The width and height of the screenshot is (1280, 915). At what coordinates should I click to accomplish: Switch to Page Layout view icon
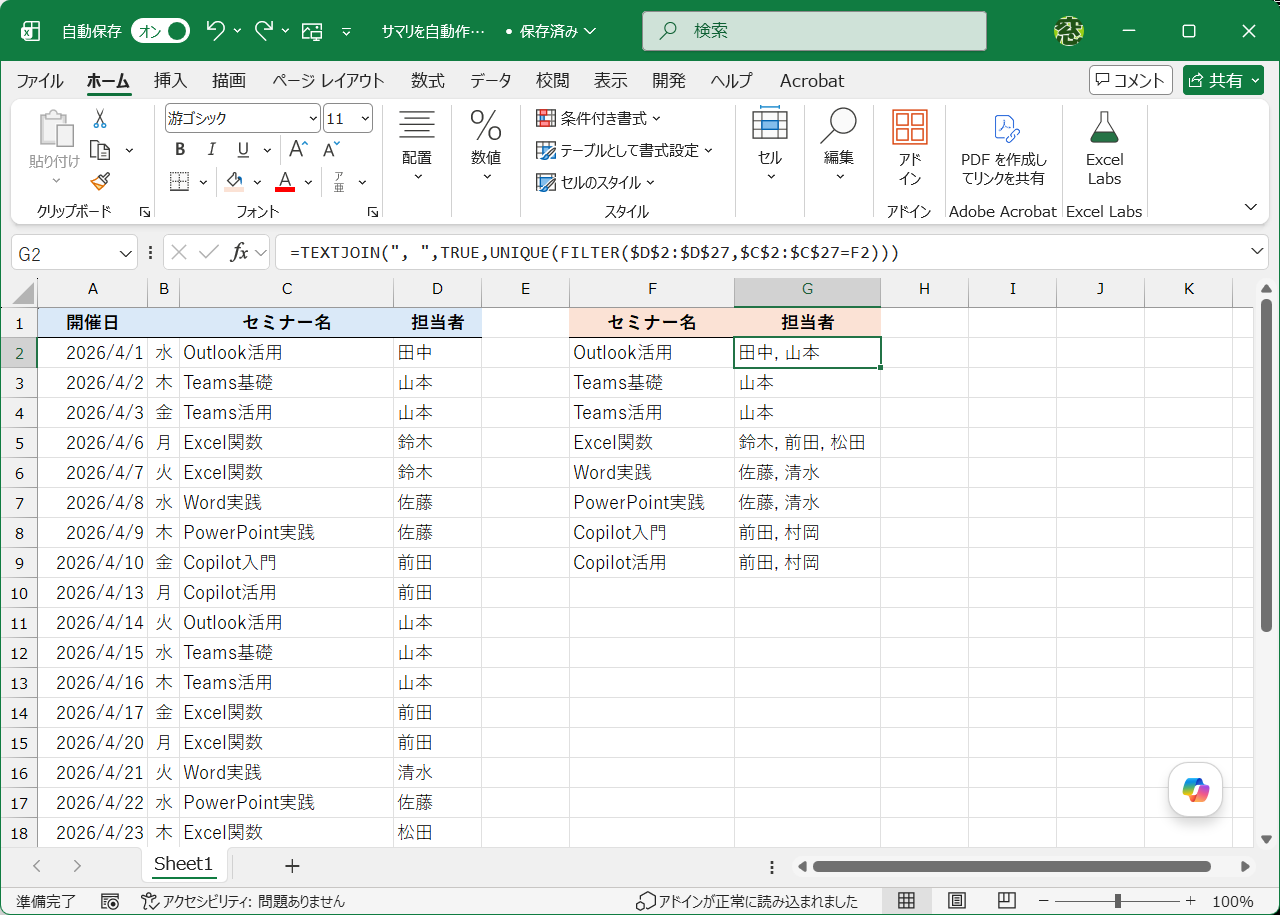click(x=957, y=901)
